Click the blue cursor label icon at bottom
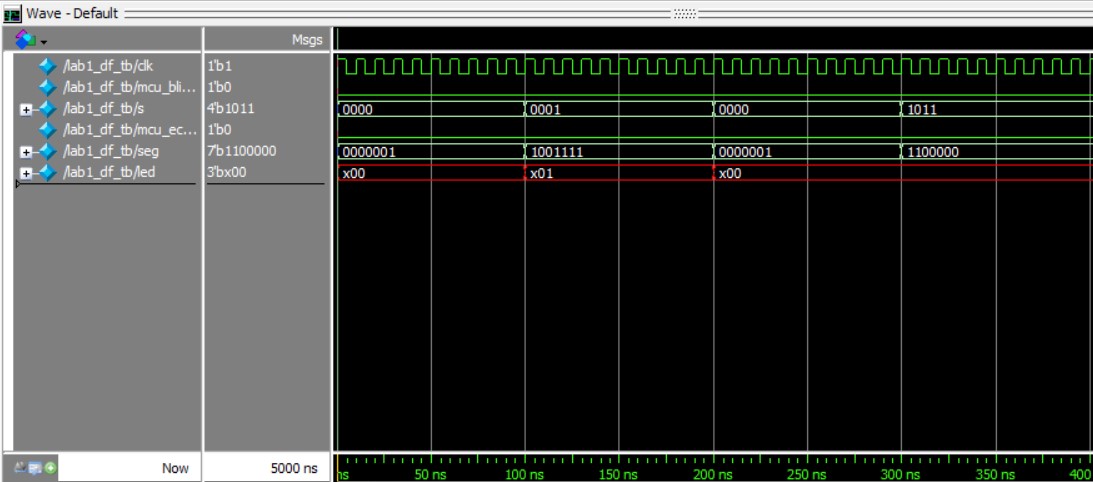The width and height of the screenshot is (1093, 482). point(35,468)
